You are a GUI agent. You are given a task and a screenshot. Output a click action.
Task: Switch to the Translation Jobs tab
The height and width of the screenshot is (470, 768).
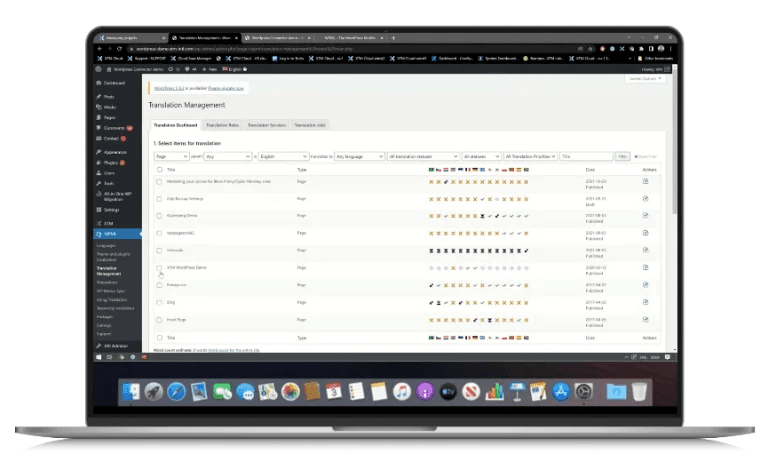(310, 125)
